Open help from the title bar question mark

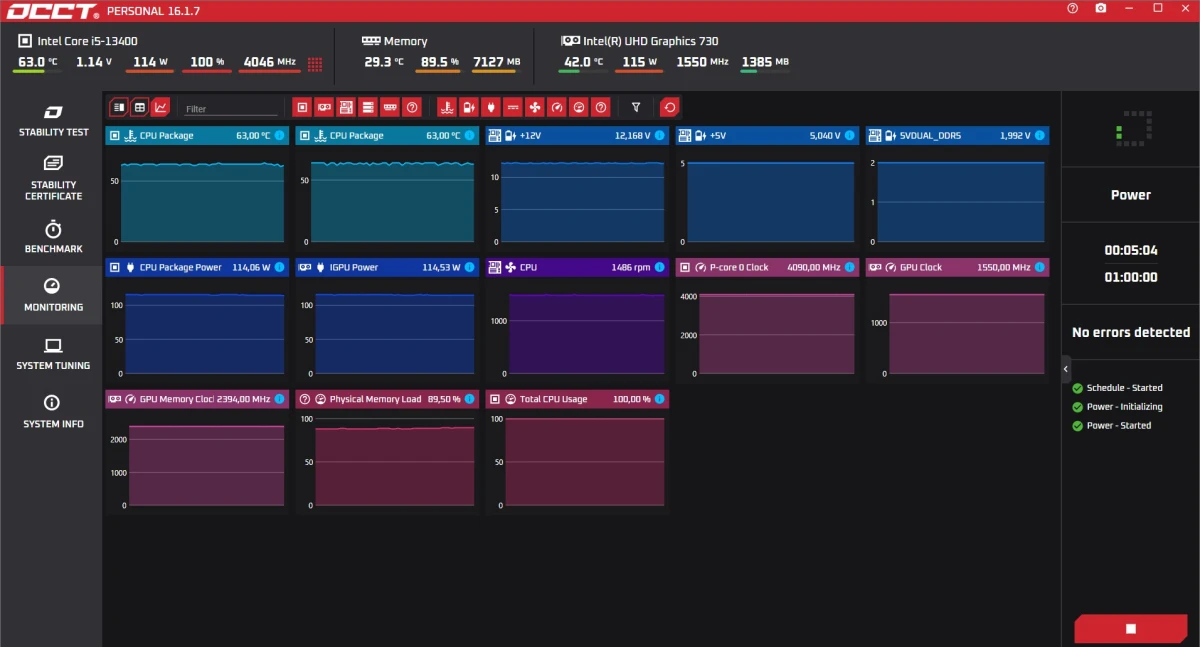pos(1073,8)
